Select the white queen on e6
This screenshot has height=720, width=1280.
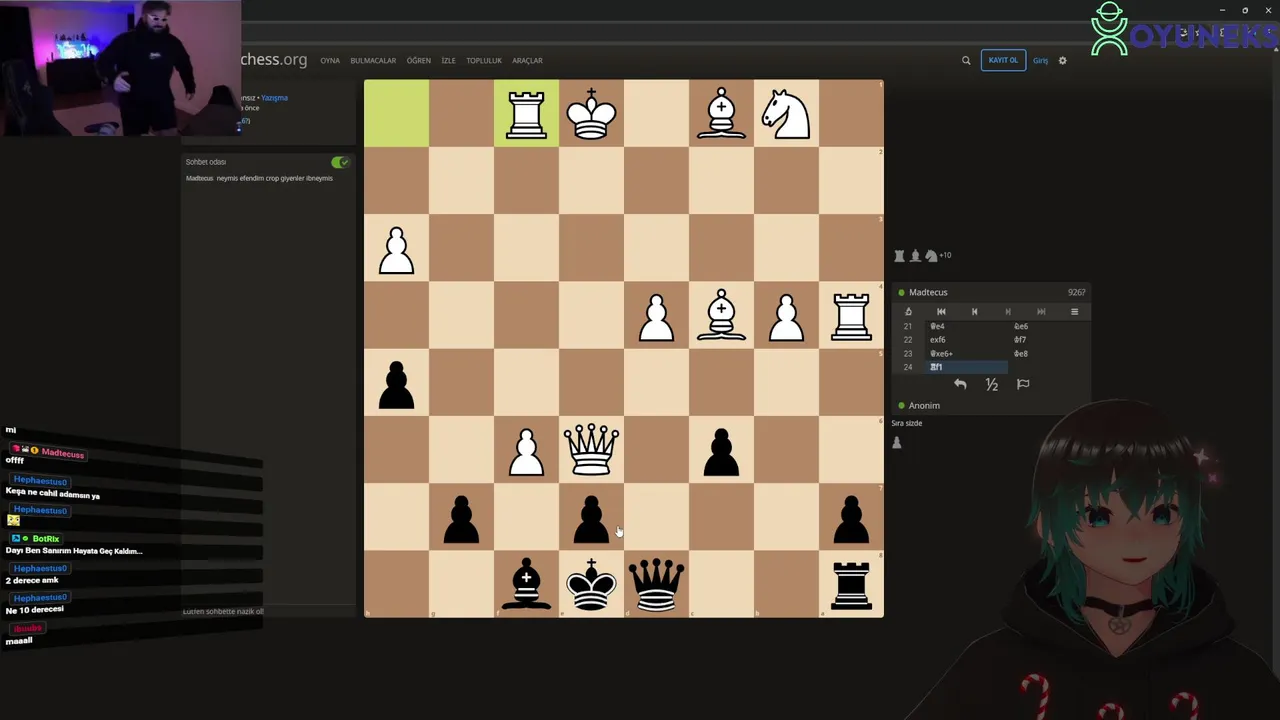click(x=591, y=449)
